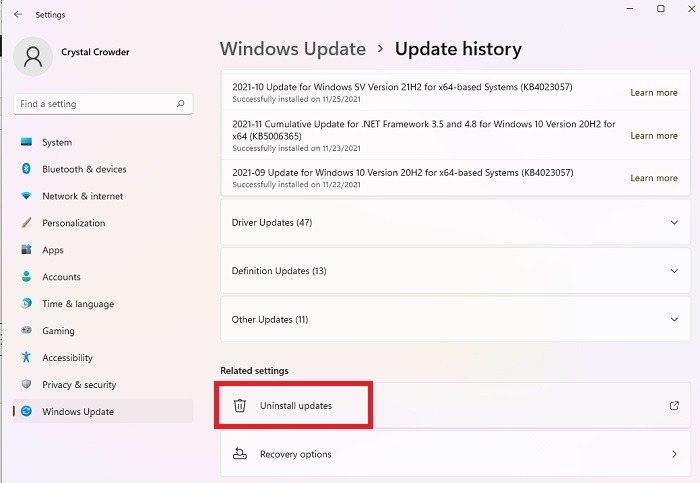Click the Uninstall updates label
The height and width of the screenshot is (483, 700).
pos(296,405)
